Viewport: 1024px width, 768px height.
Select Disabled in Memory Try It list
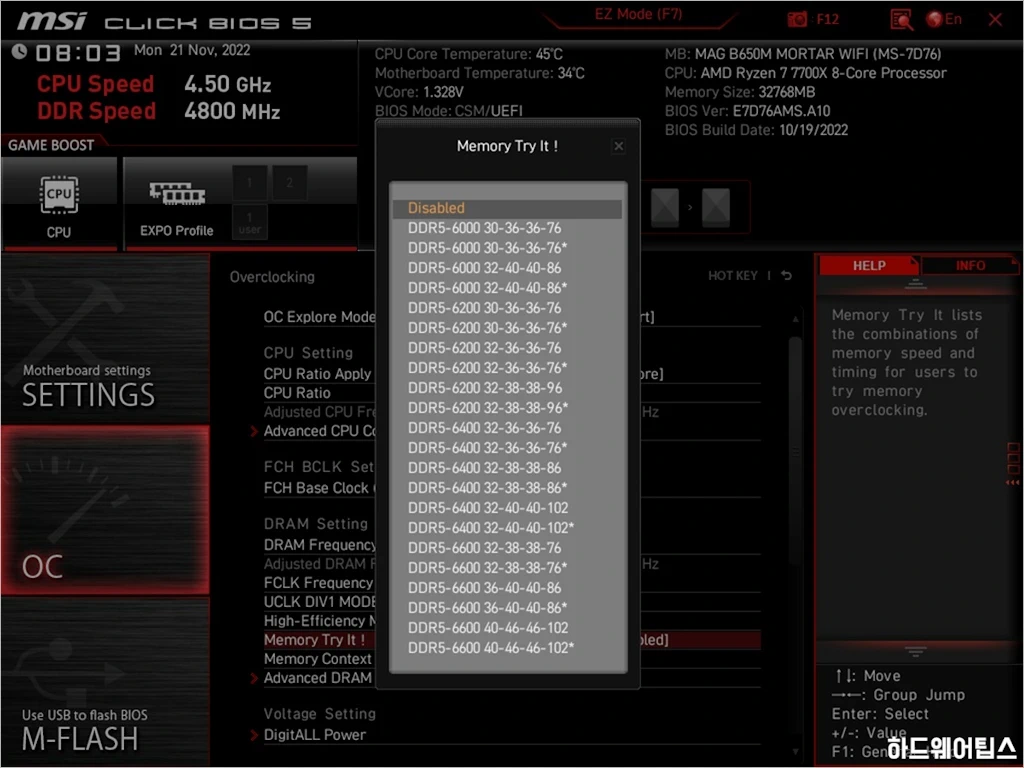(x=507, y=208)
